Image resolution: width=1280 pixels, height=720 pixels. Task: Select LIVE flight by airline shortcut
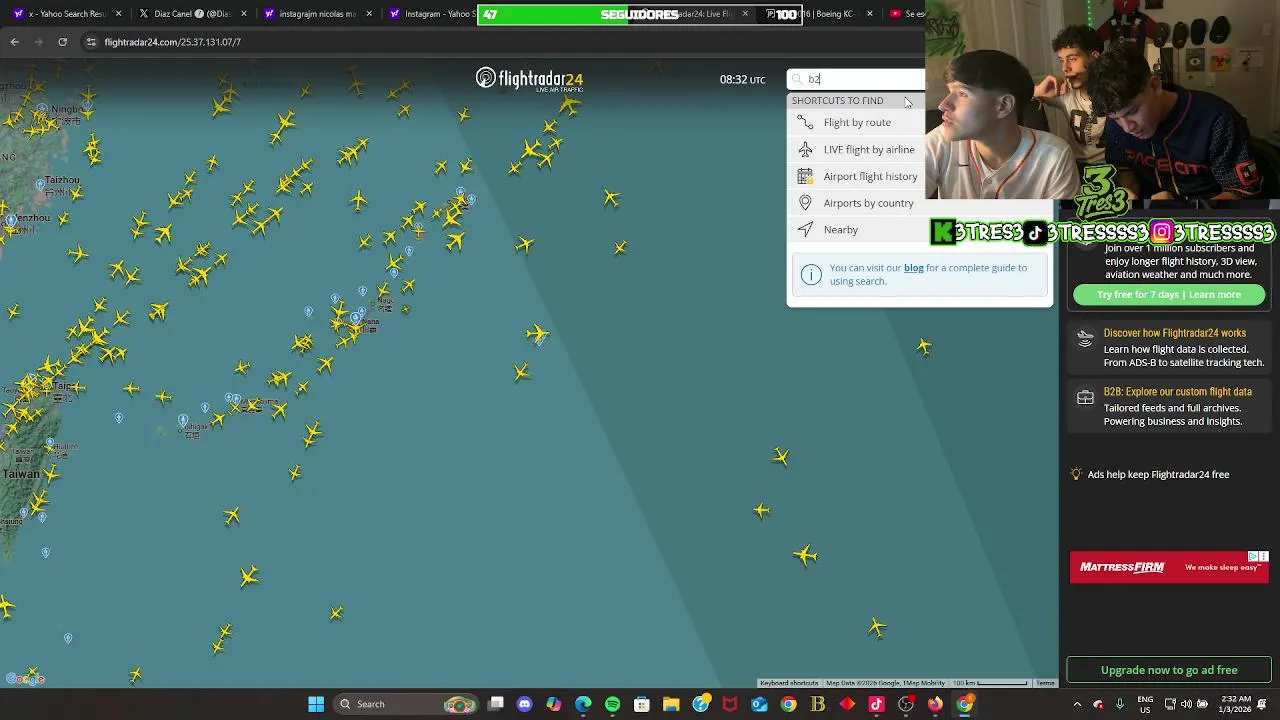(x=857, y=149)
